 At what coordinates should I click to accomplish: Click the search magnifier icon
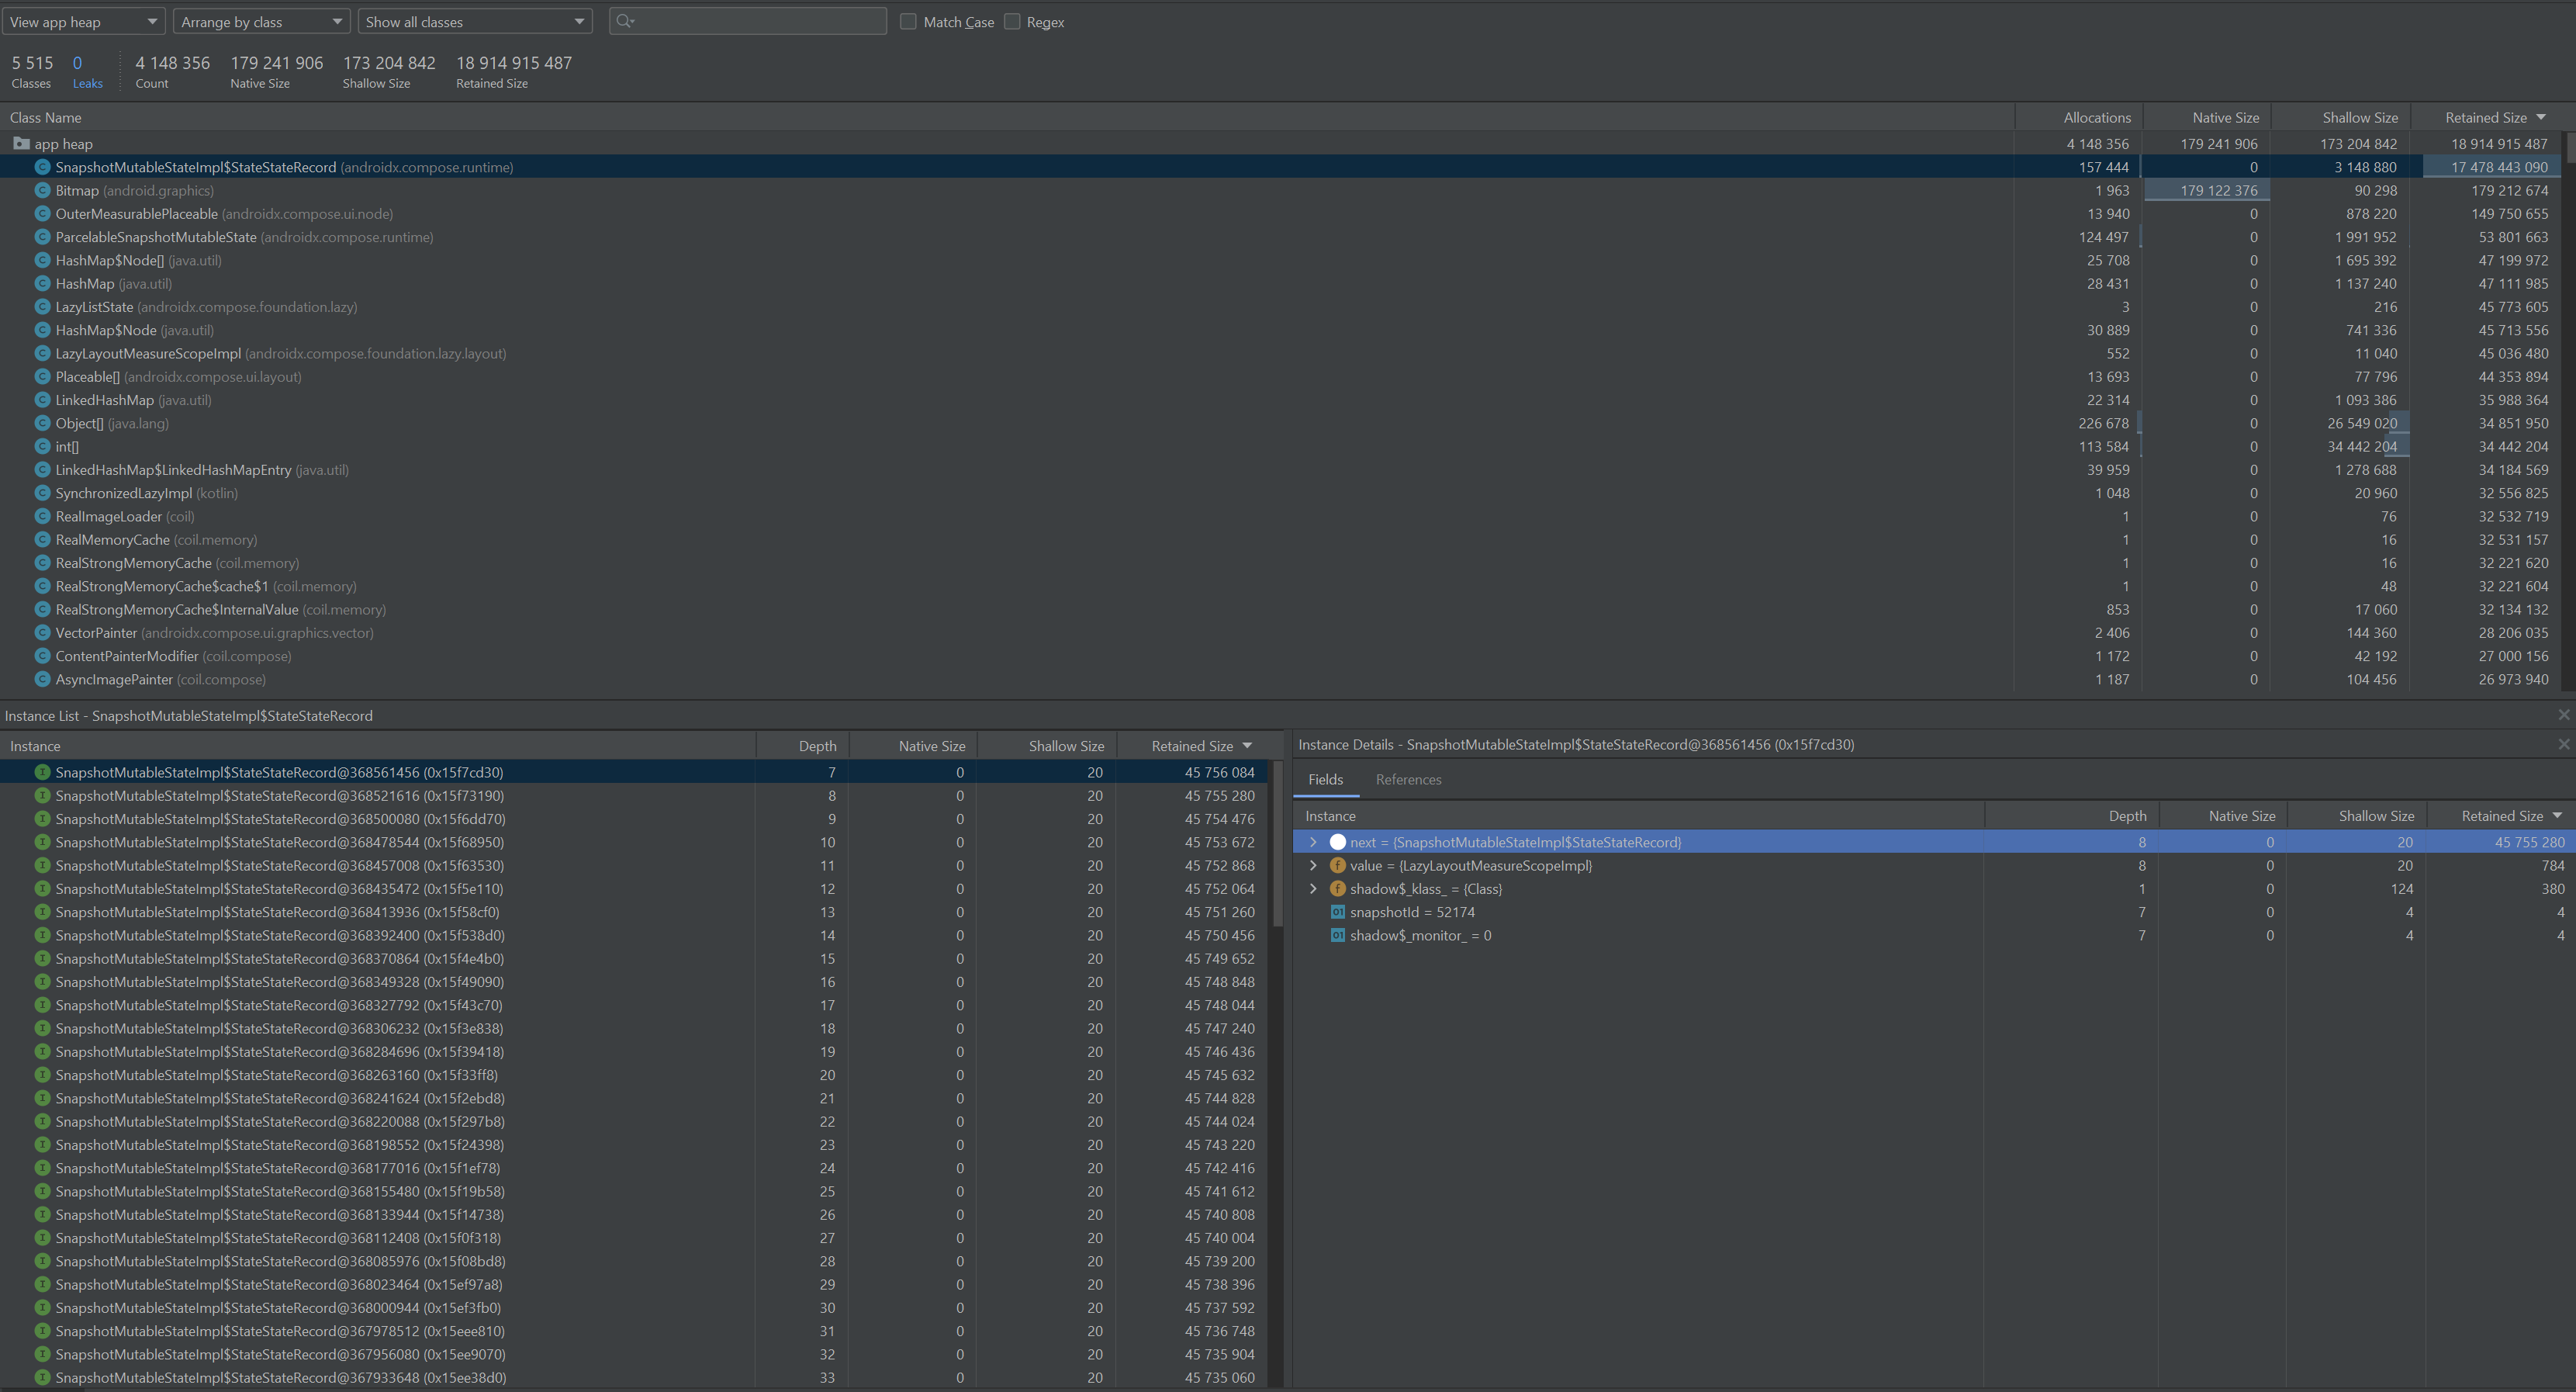[x=624, y=21]
